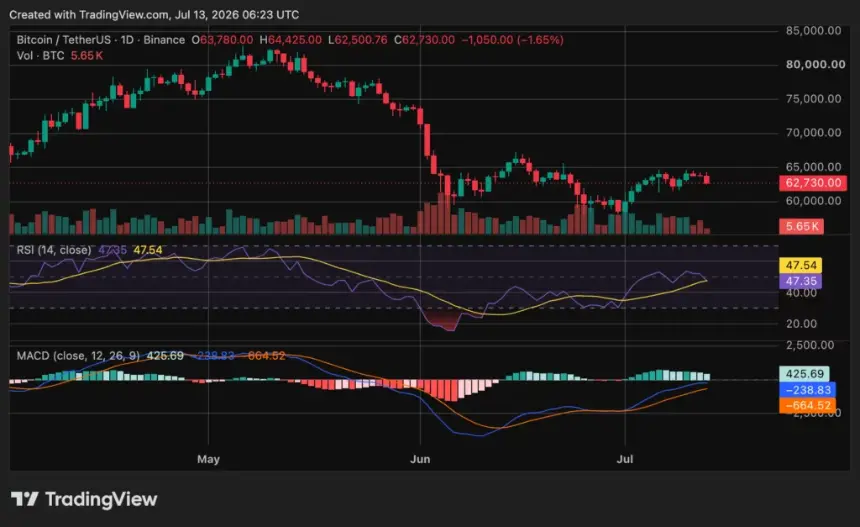Click the 75,000.00 price axis label
This screenshot has height=527, width=860.
tap(813, 99)
